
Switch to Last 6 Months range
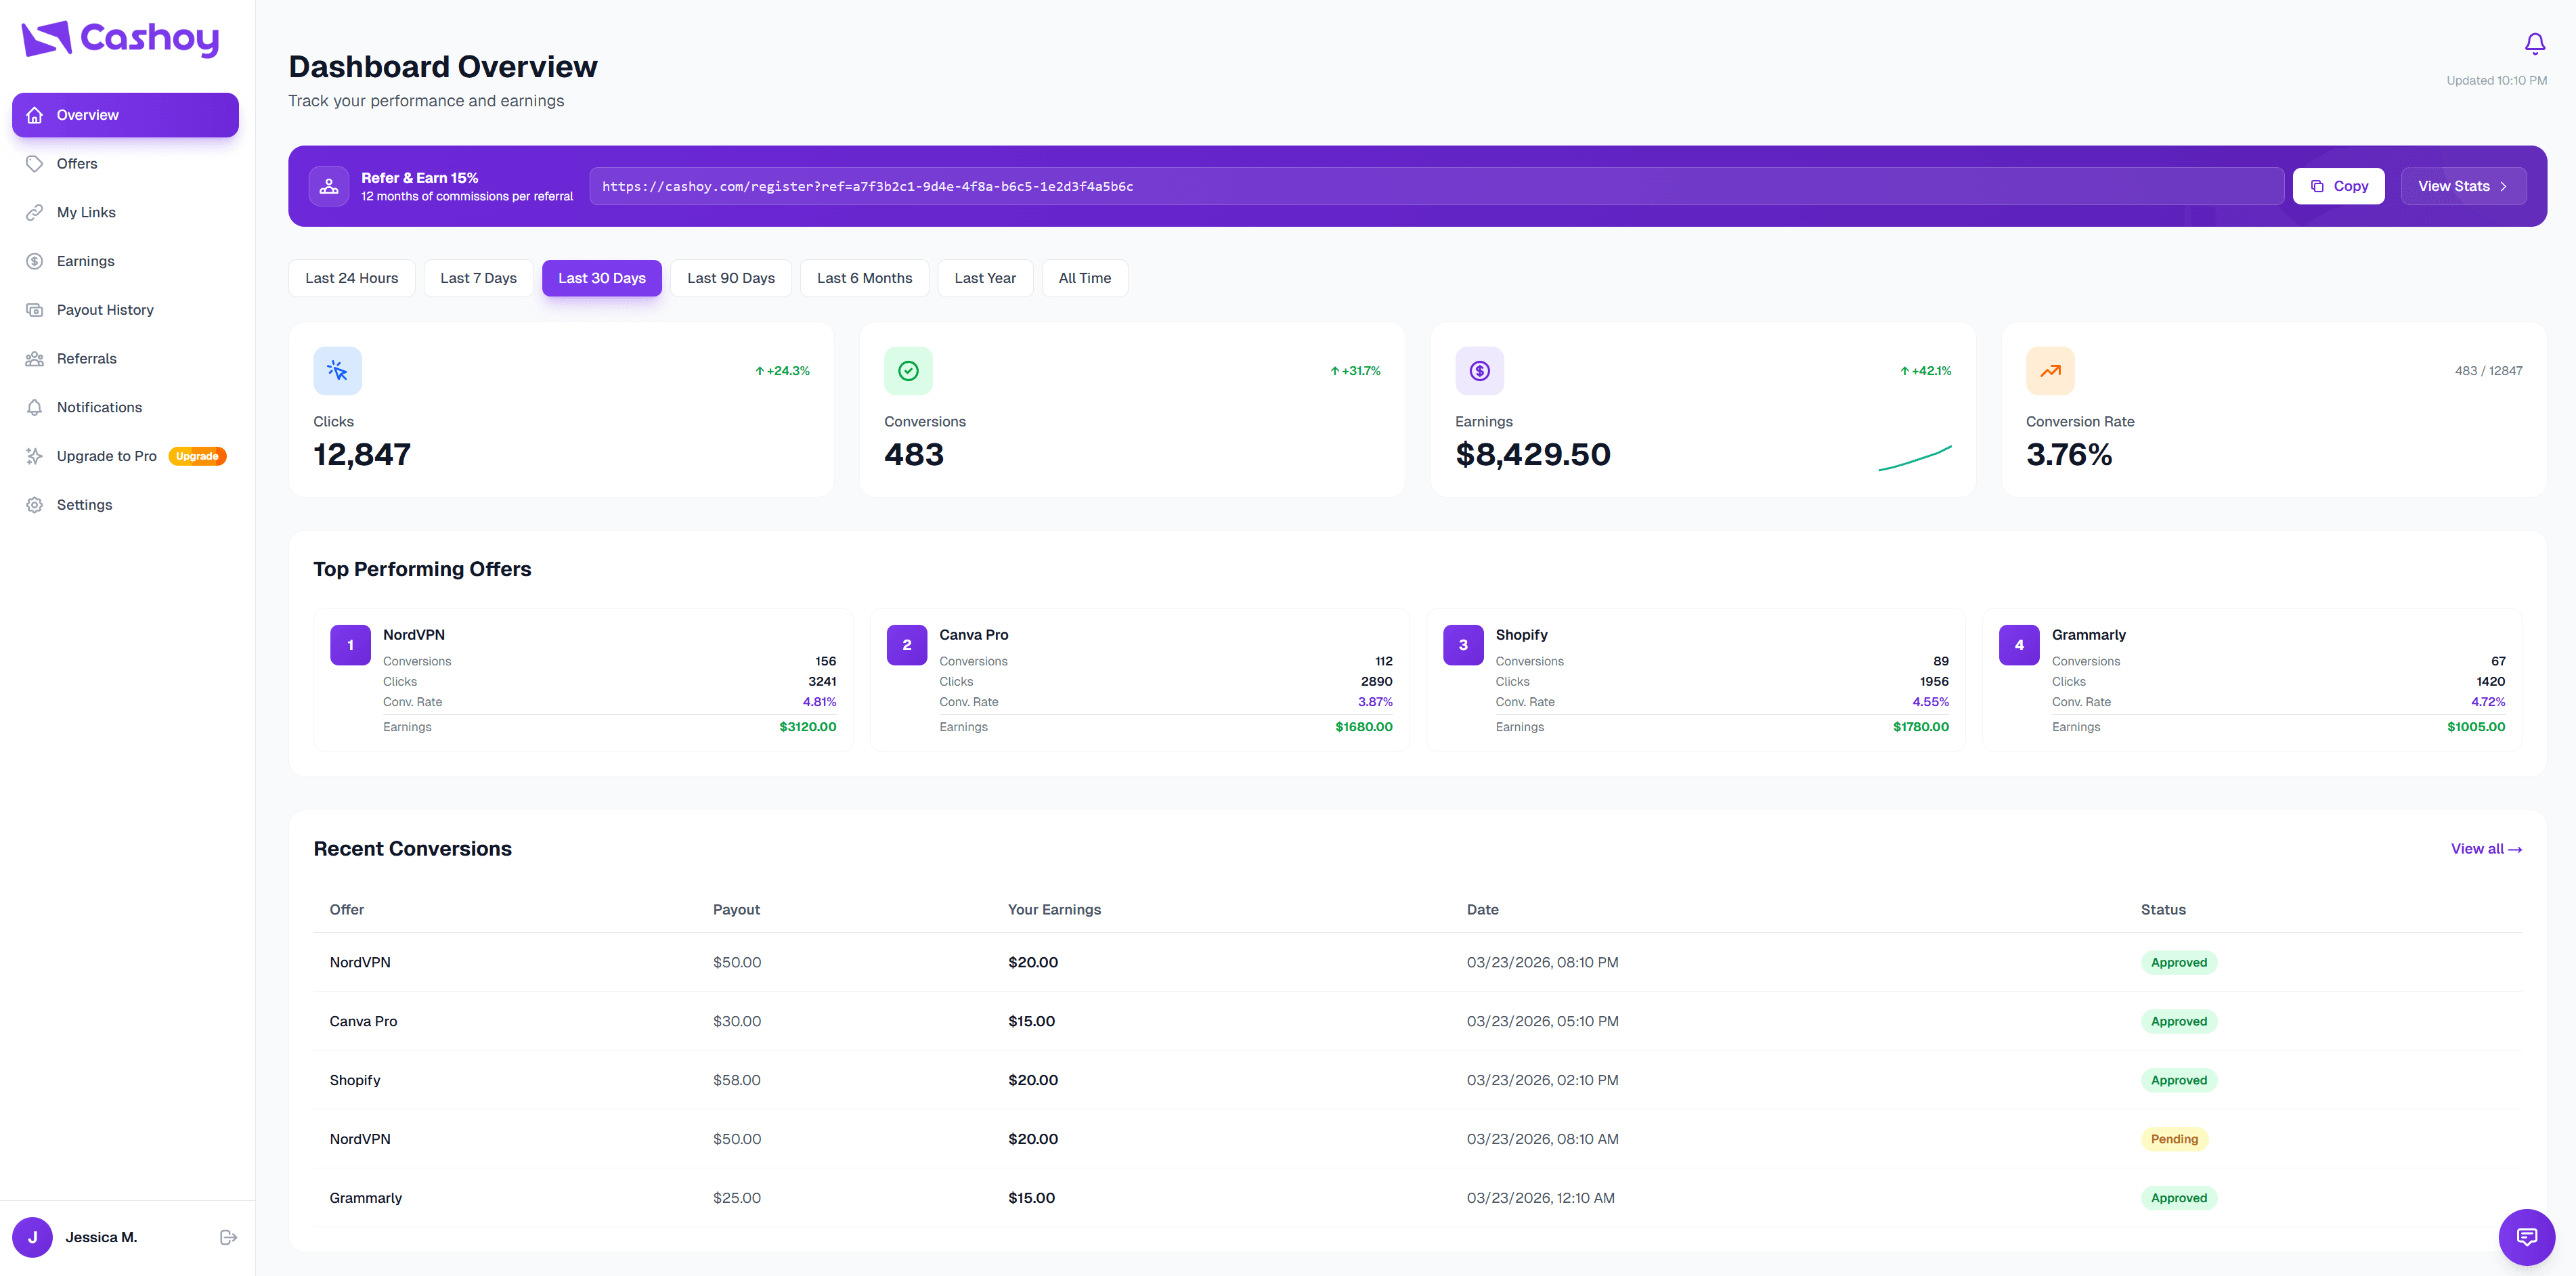(x=864, y=278)
